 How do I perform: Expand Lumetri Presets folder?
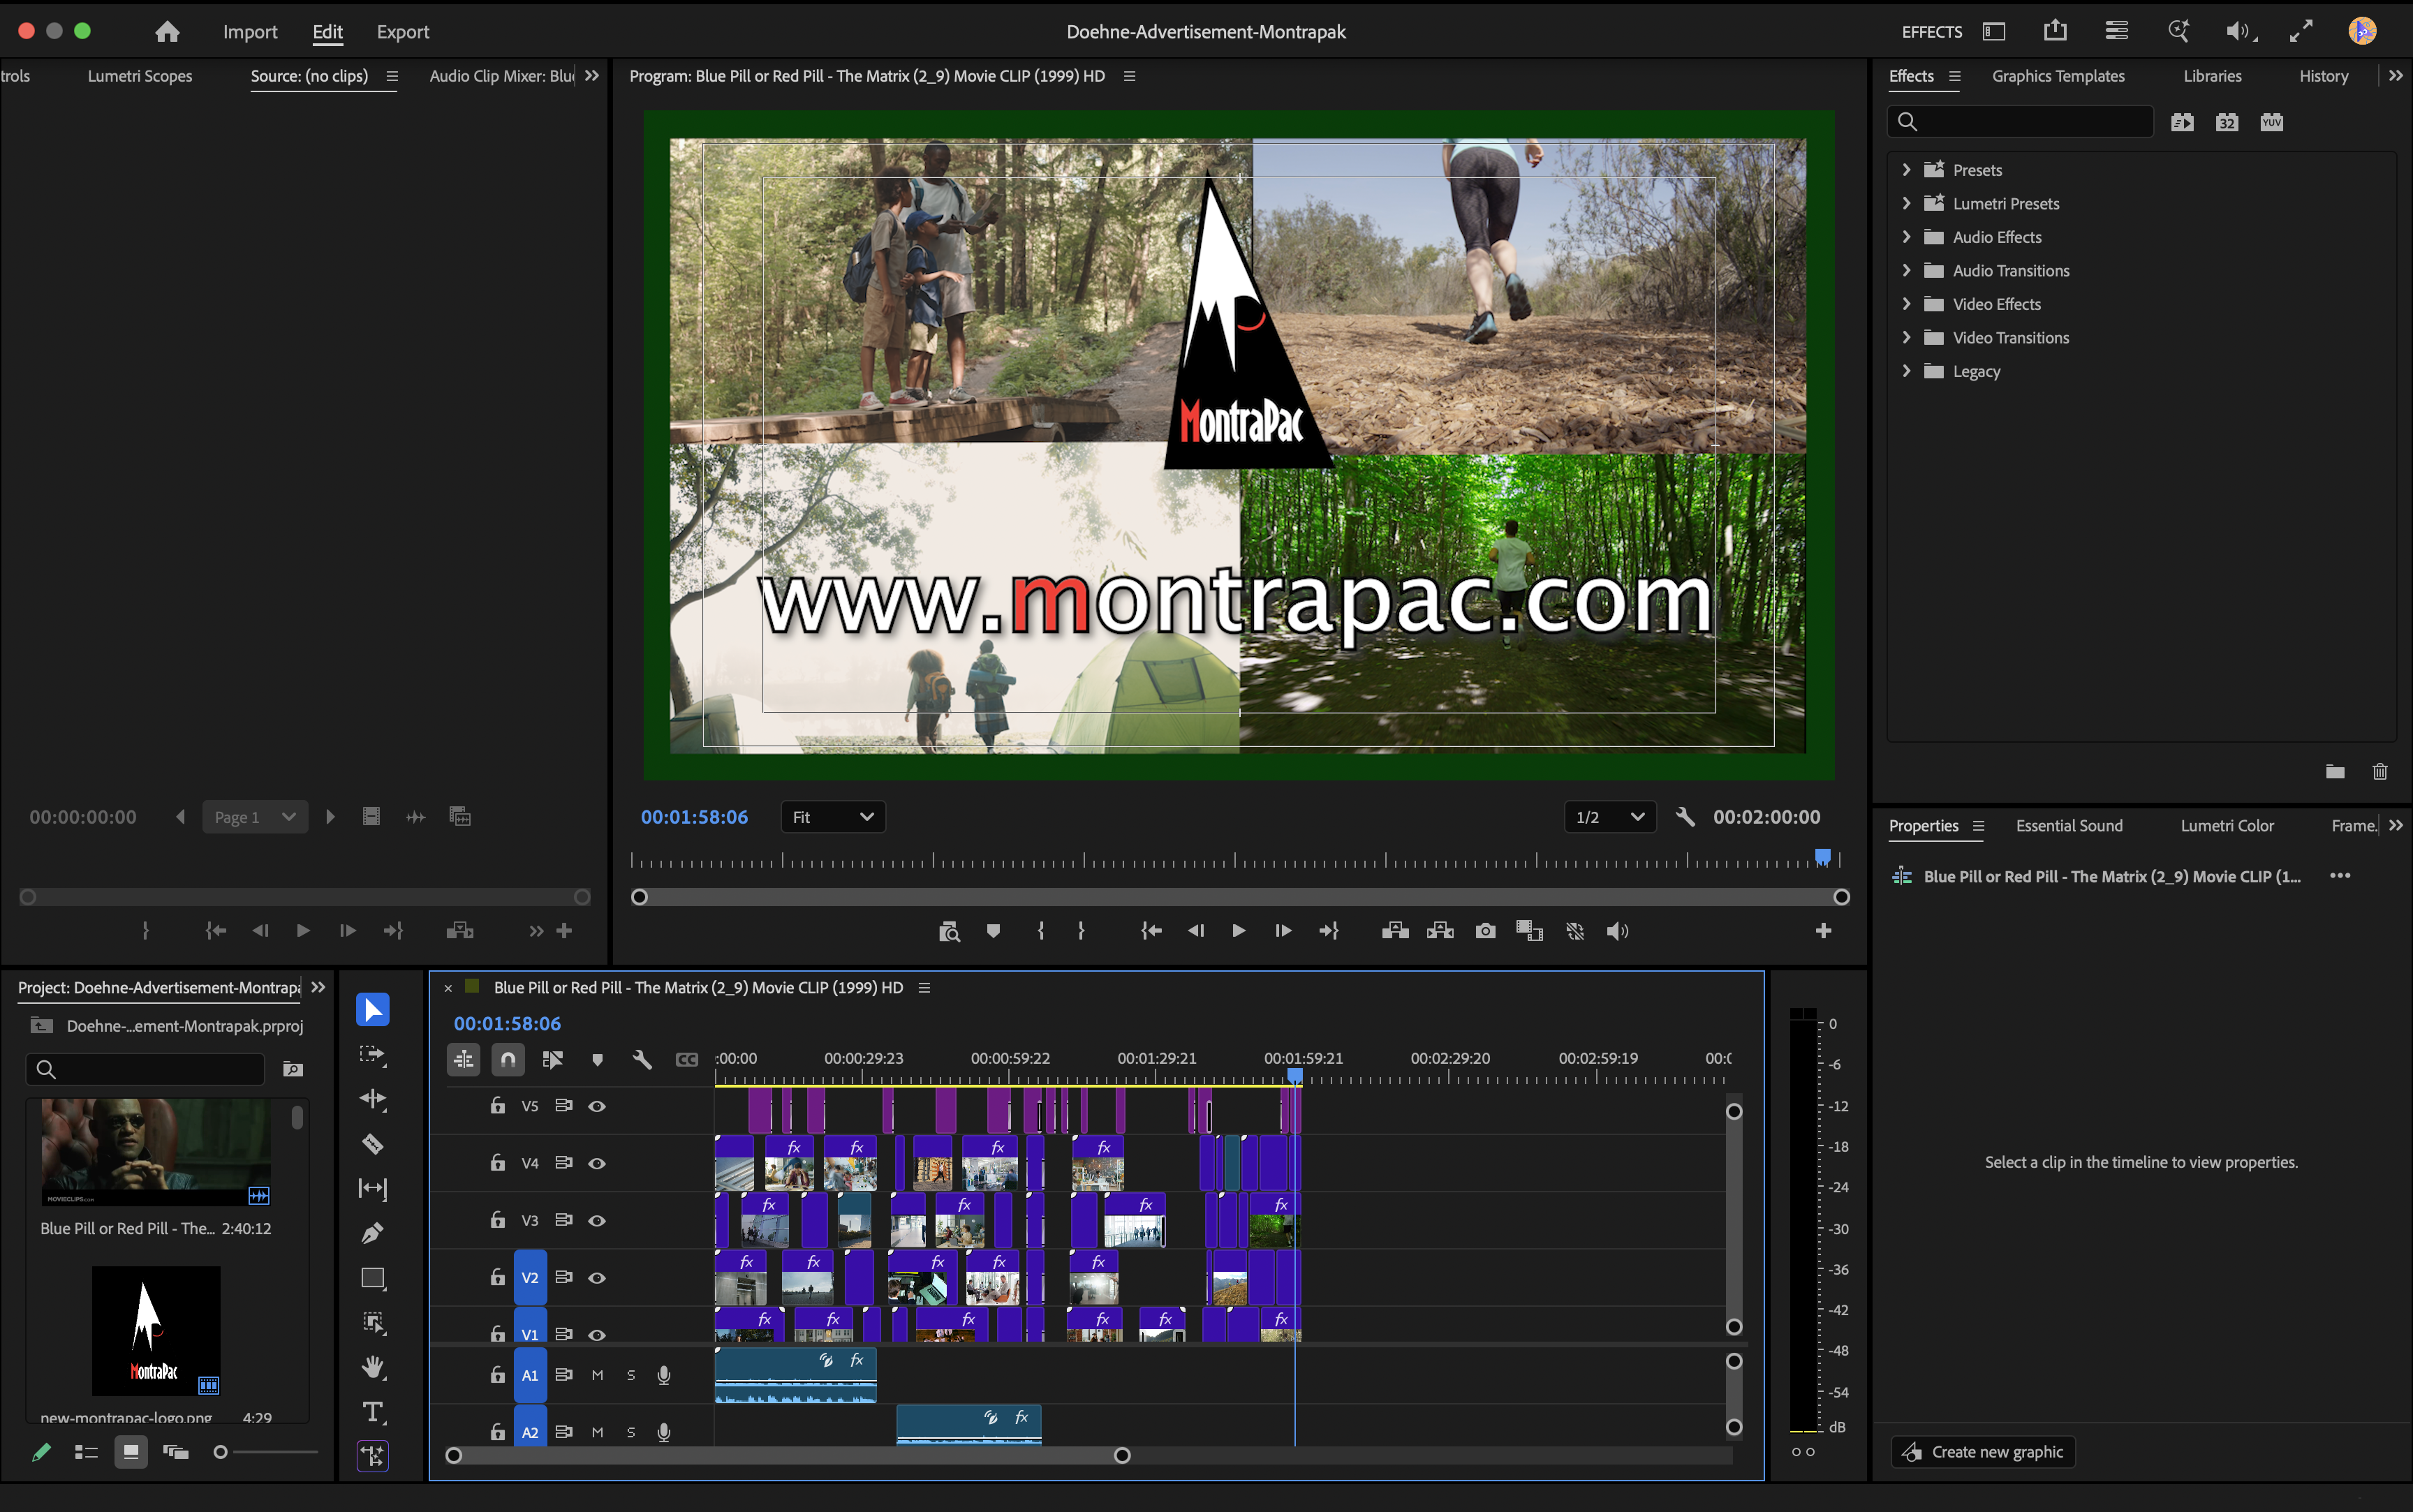1906,203
